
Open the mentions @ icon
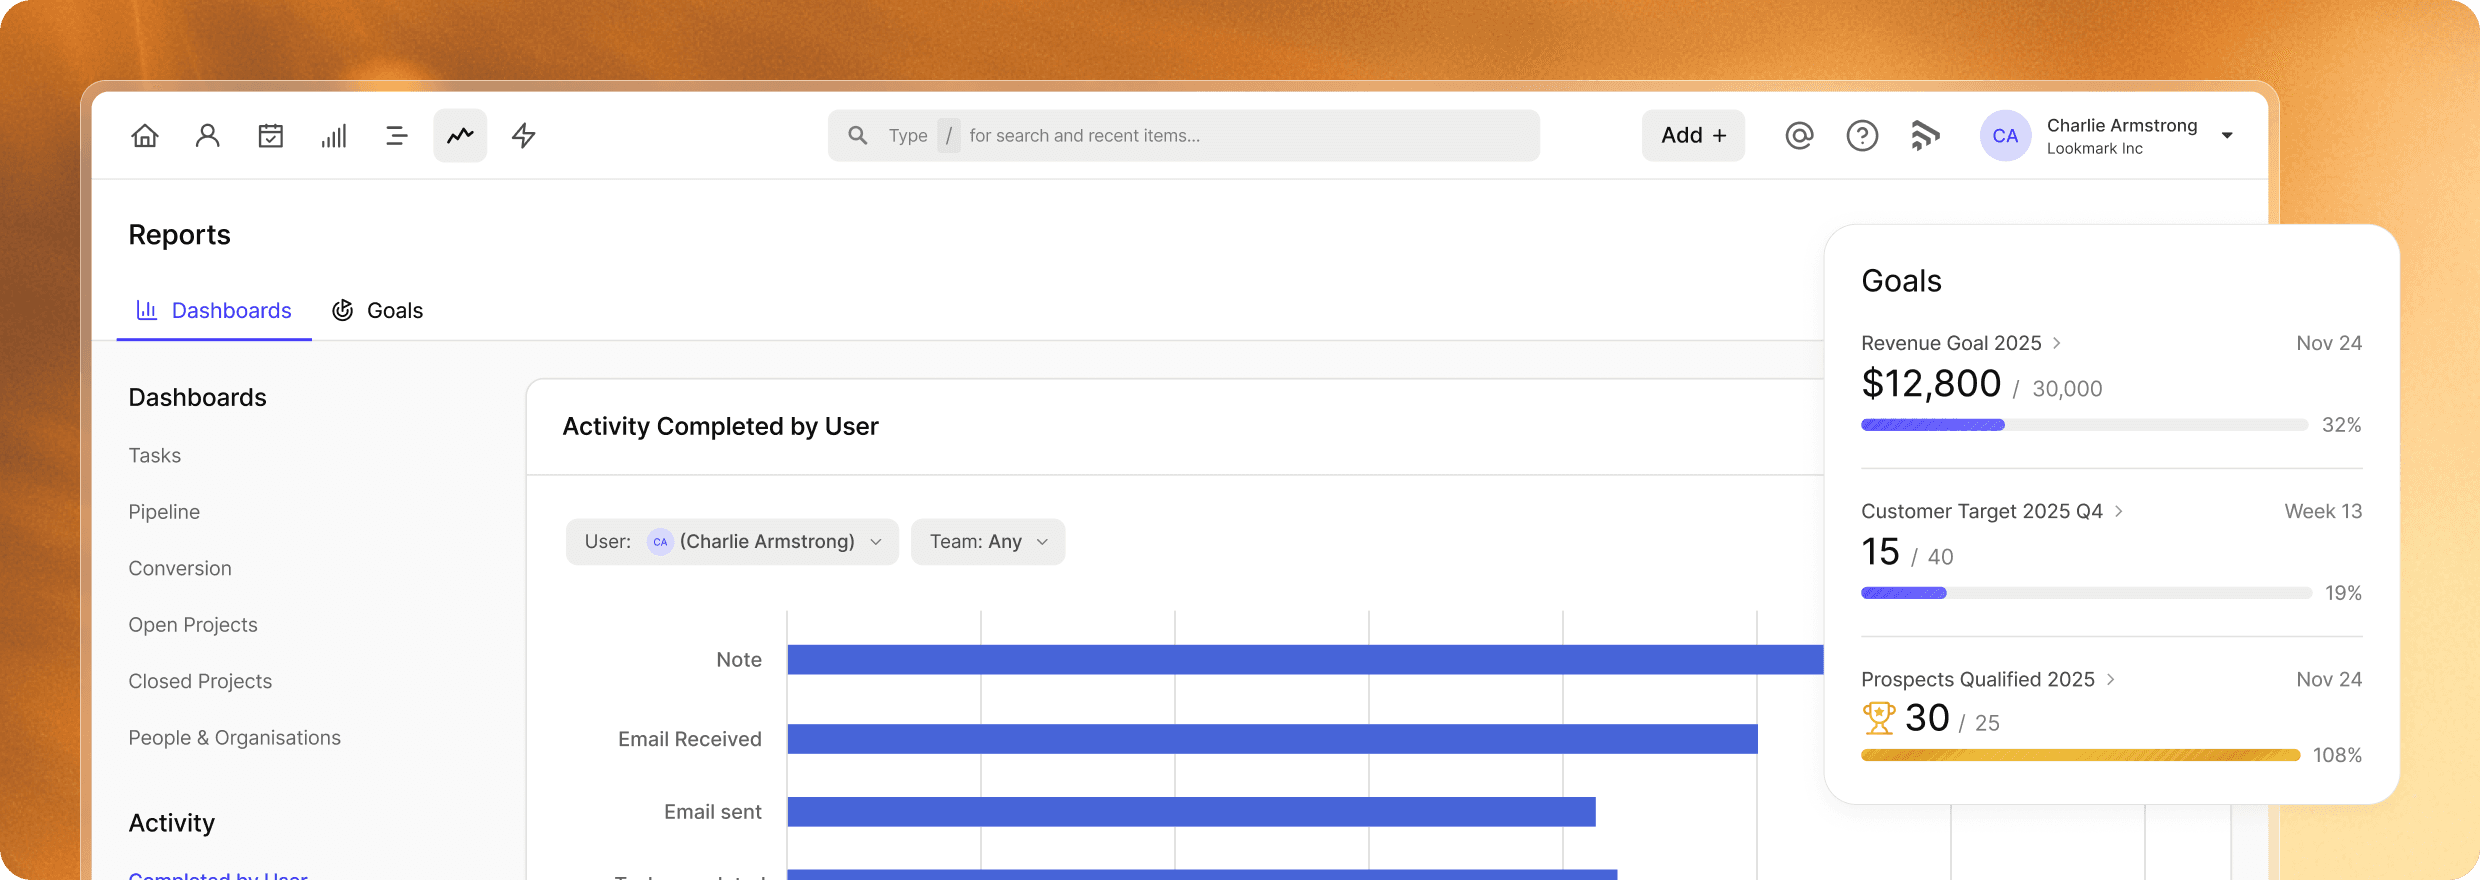tap(1799, 135)
